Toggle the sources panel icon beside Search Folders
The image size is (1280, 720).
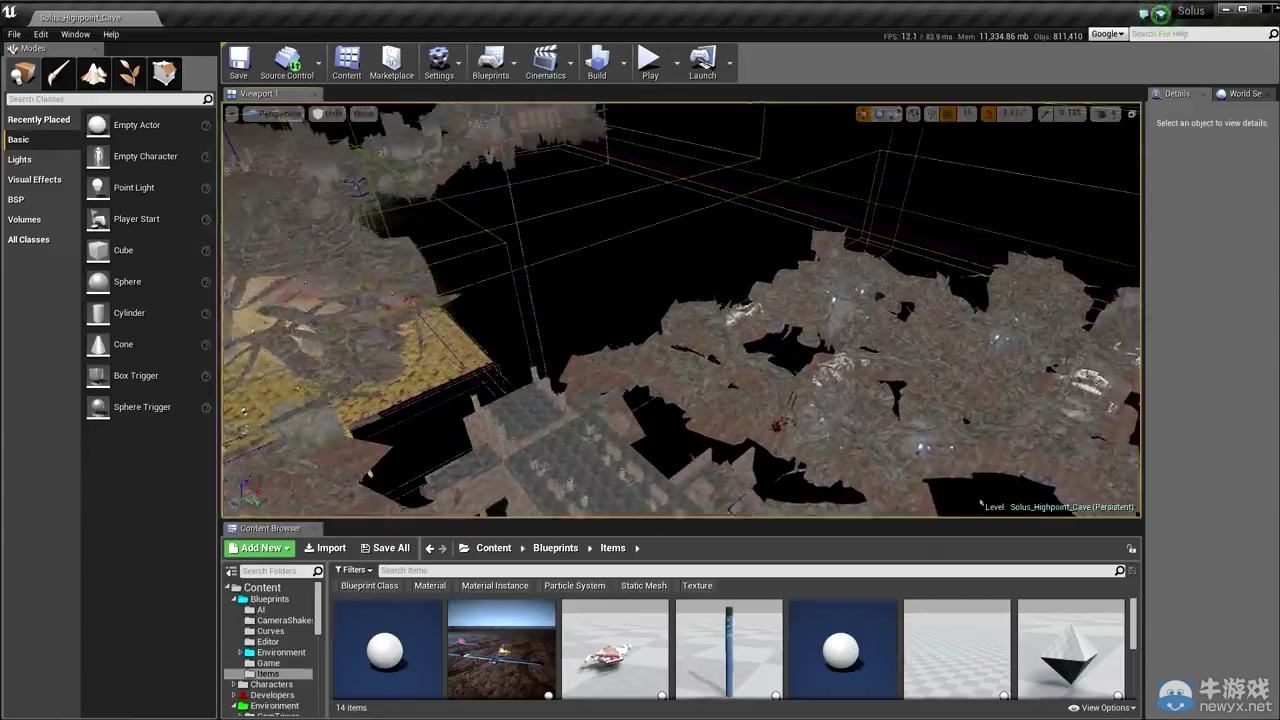tap(231, 571)
